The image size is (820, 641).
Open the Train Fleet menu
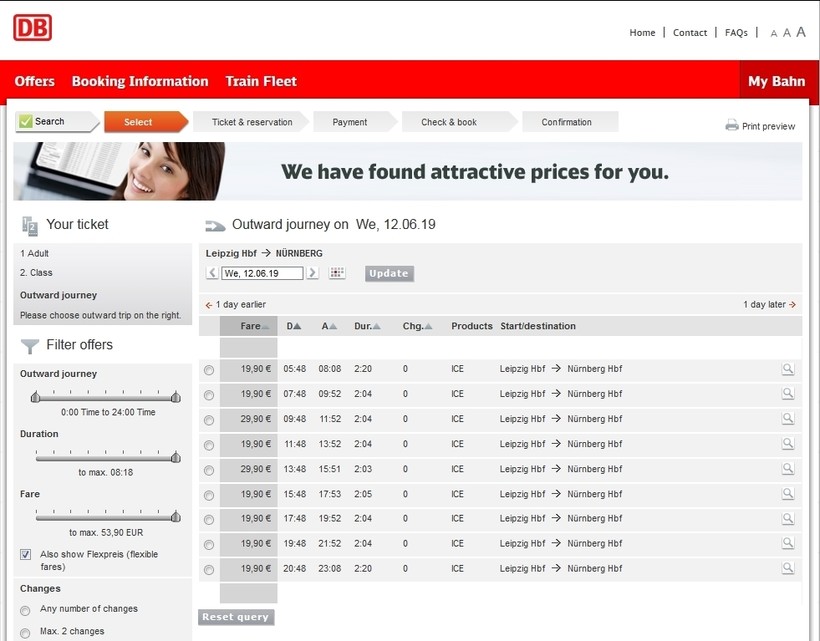click(x=261, y=81)
